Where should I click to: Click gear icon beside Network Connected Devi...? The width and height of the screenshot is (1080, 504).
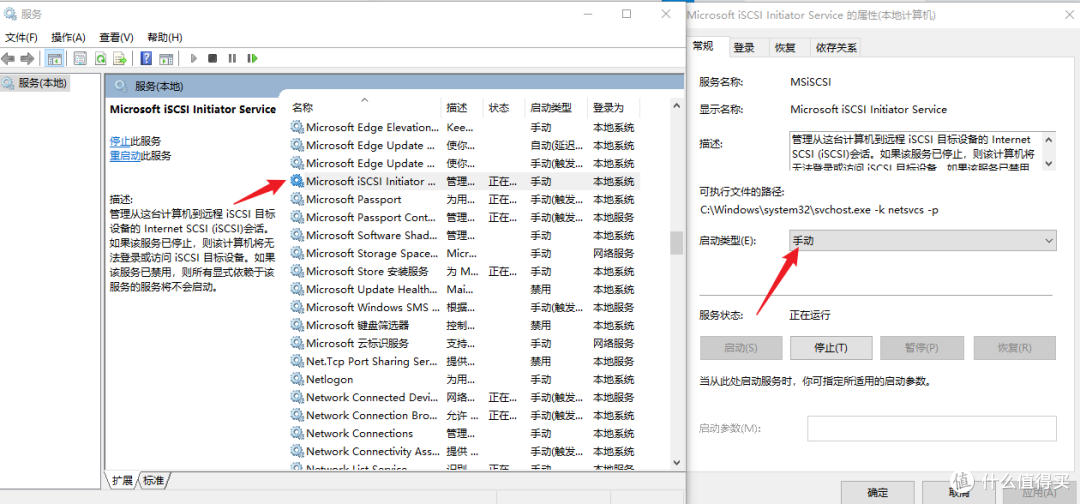[297, 397]
